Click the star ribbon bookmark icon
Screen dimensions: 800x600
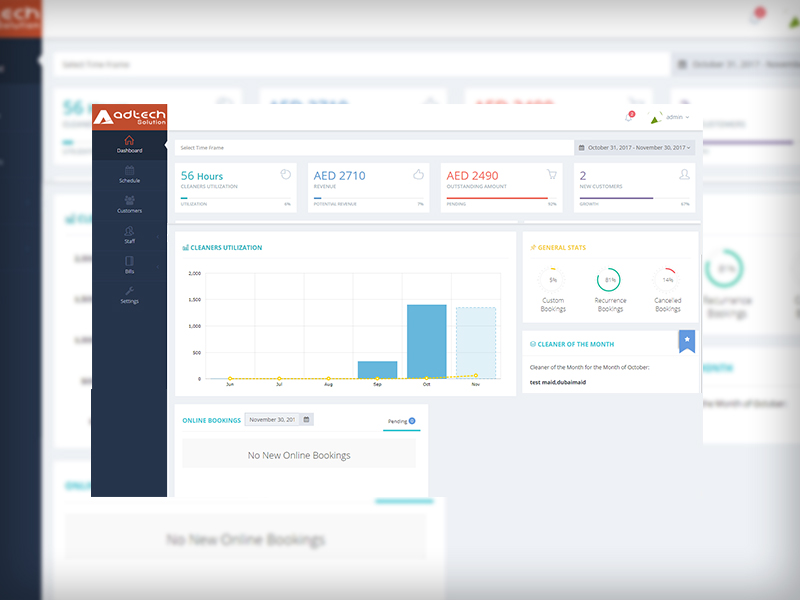[x=687, y=340]
